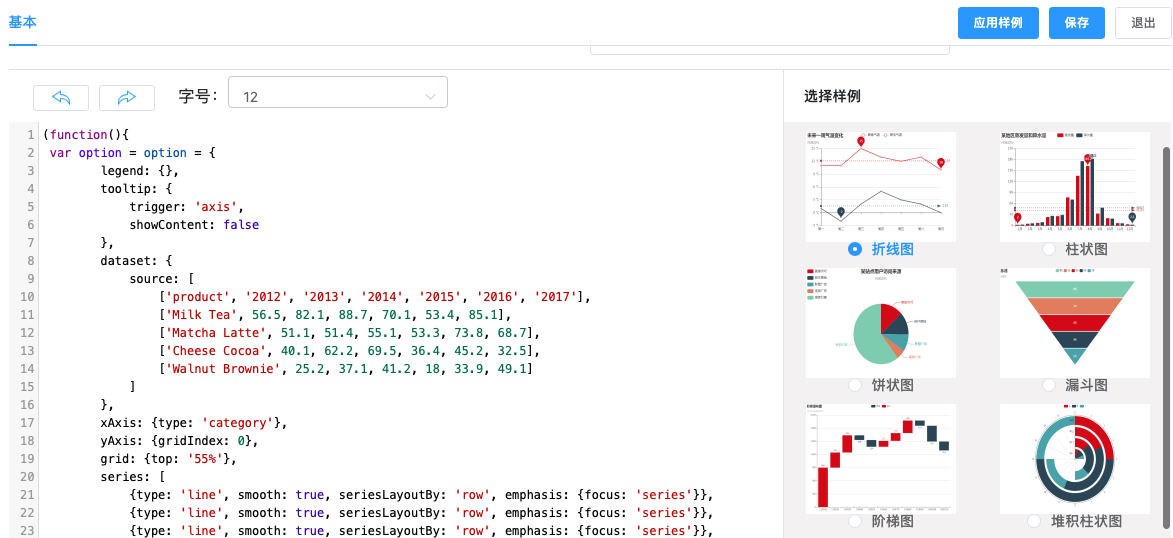The width and height of the screenshot is (1173, 538).
Task: Select the 柱状图 radio button
Action: point(1049,249)
